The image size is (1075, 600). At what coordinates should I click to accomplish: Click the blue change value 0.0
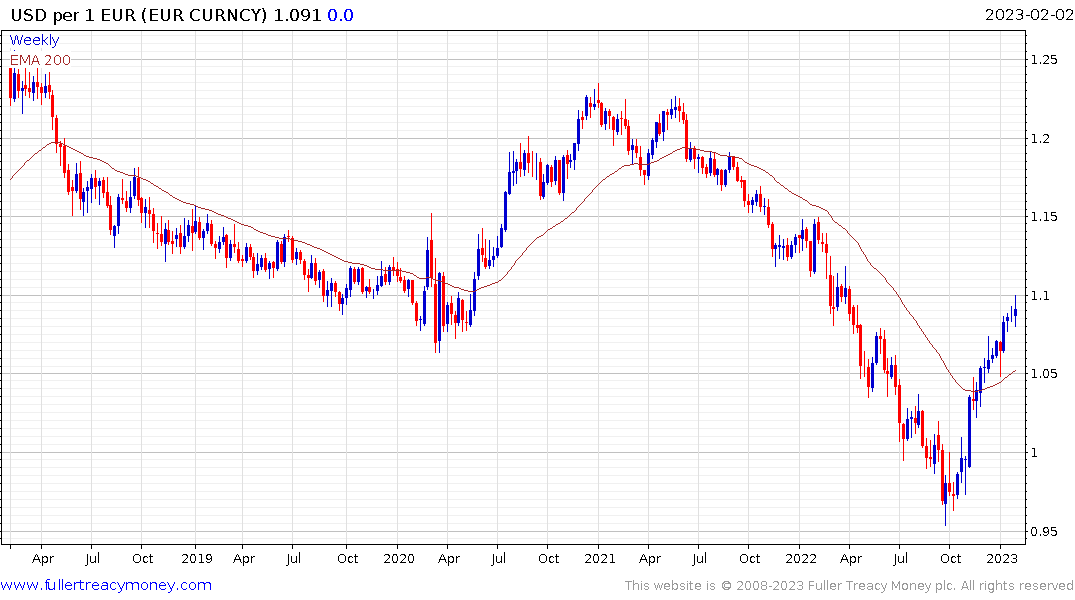340,15
